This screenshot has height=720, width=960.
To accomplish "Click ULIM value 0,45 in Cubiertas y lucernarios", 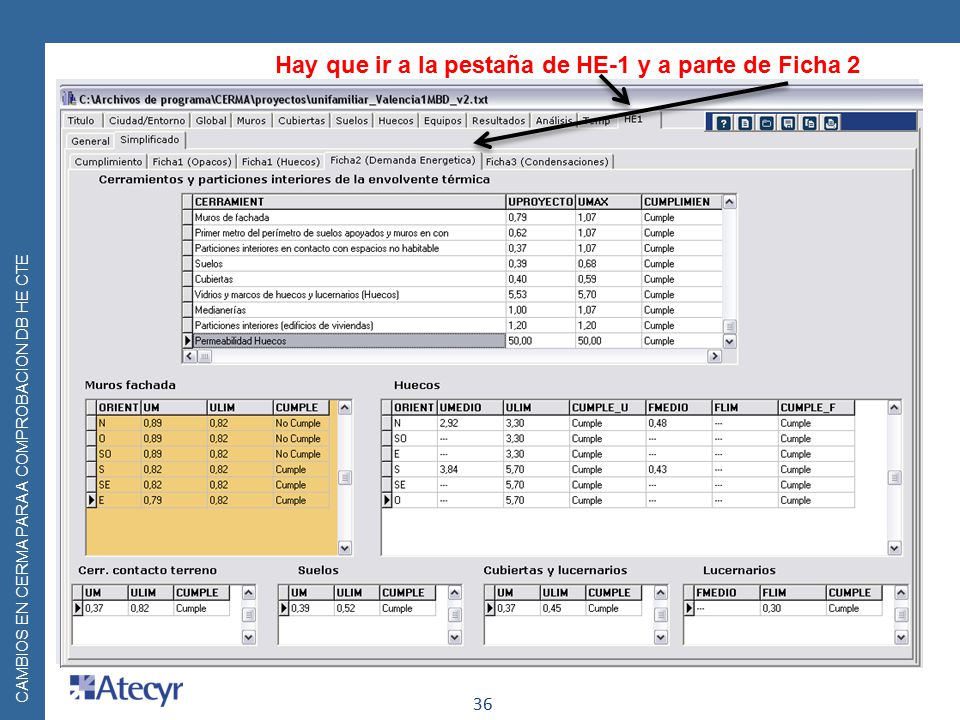I will coord(552,609).
